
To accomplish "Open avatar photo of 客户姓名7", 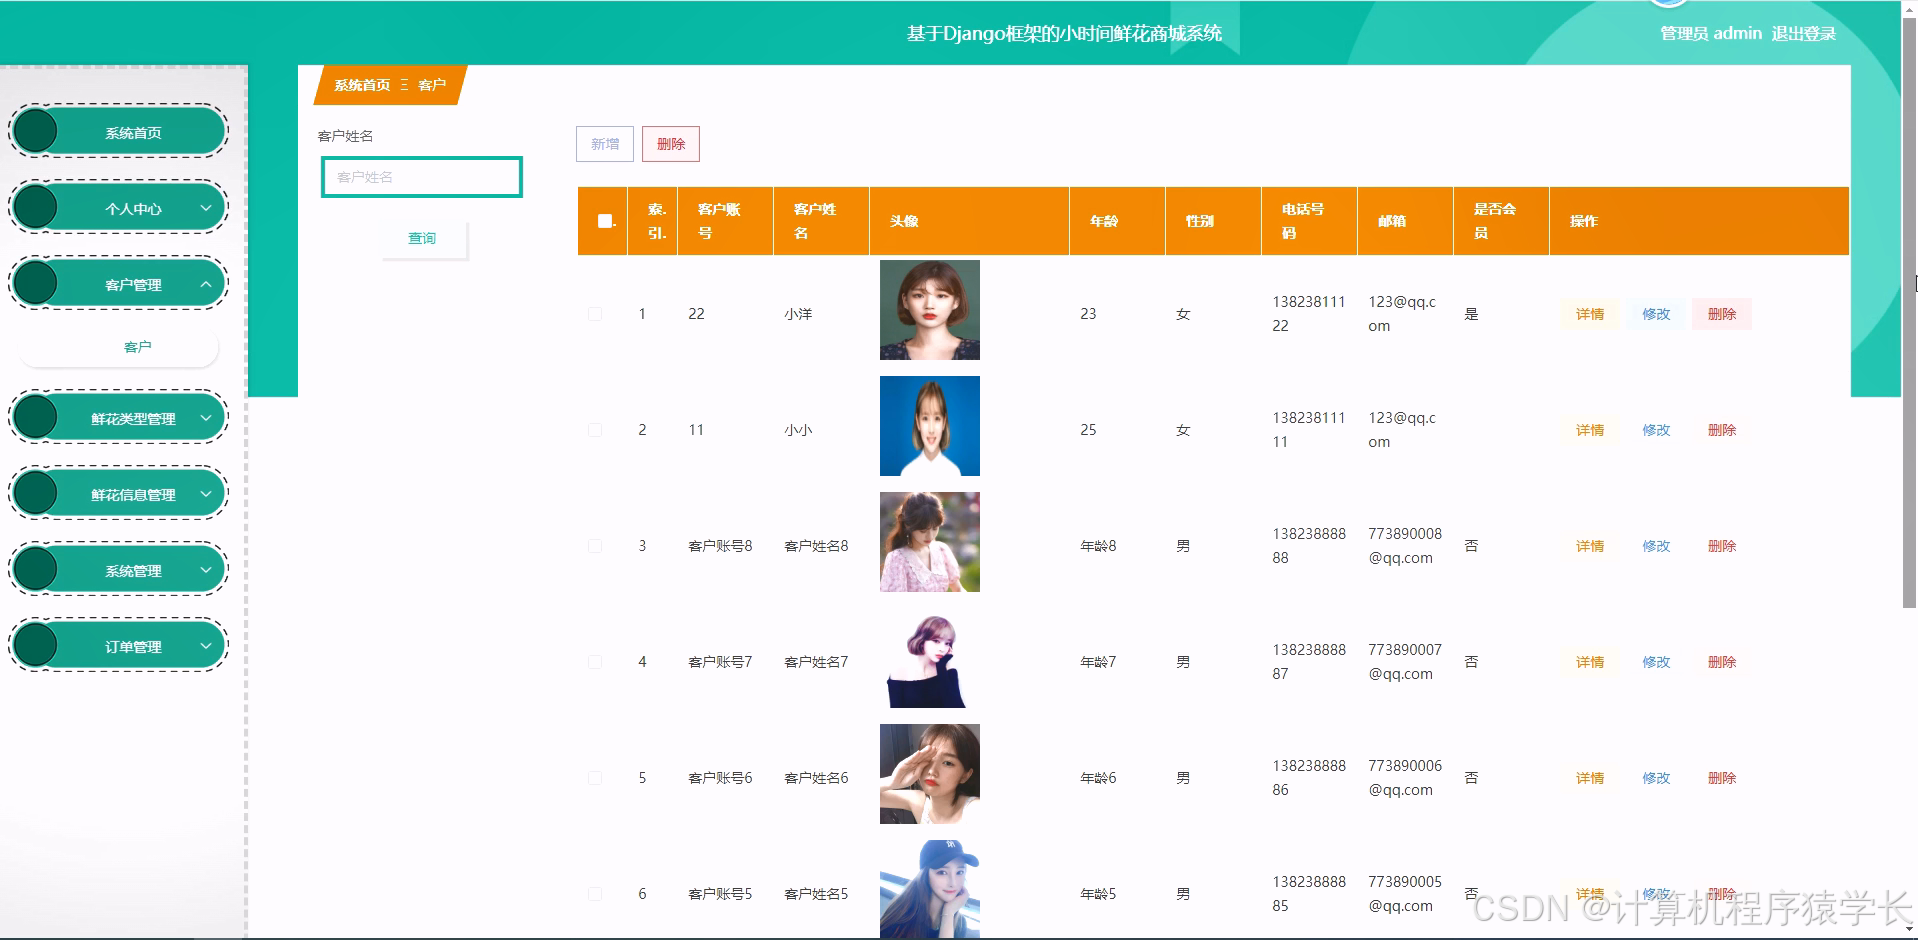I will coord(930,658).
